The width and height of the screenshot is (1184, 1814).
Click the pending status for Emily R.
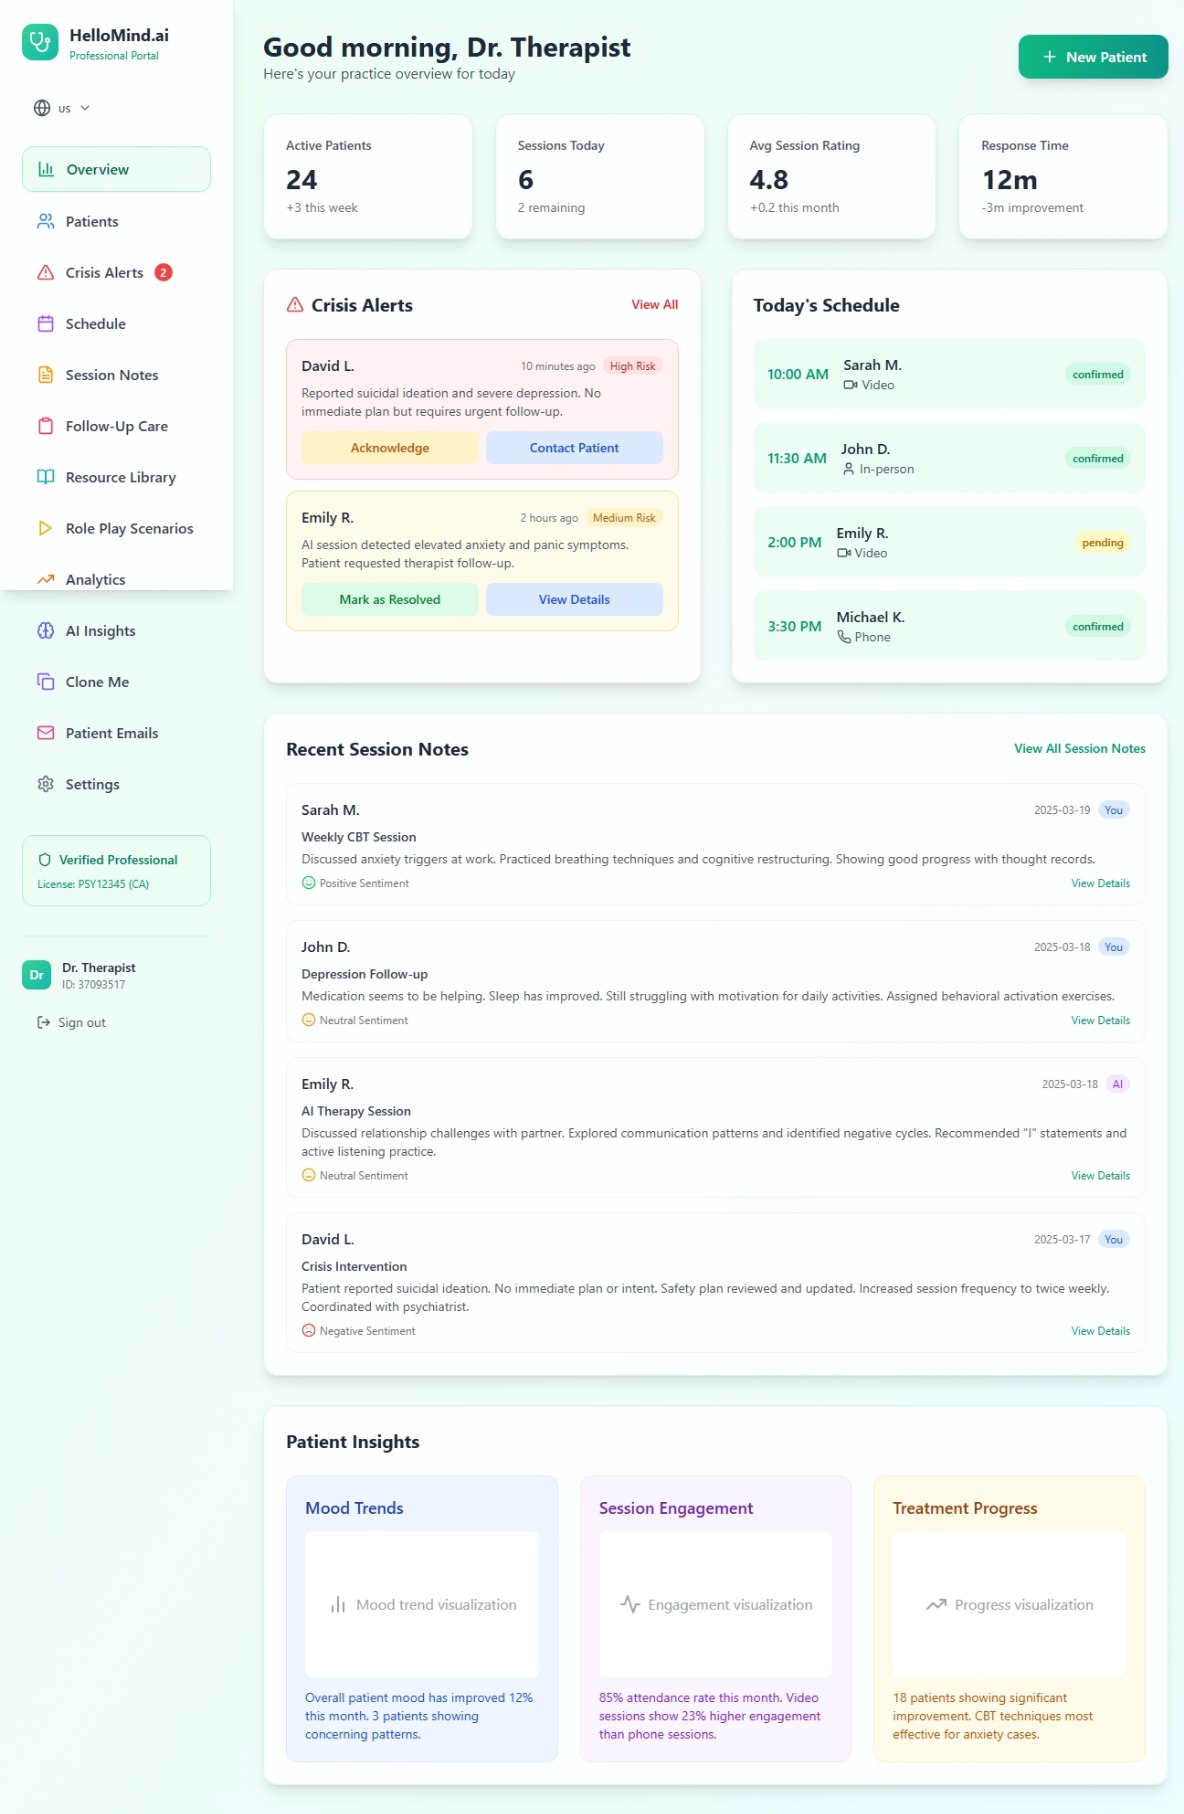point(1102,542)
